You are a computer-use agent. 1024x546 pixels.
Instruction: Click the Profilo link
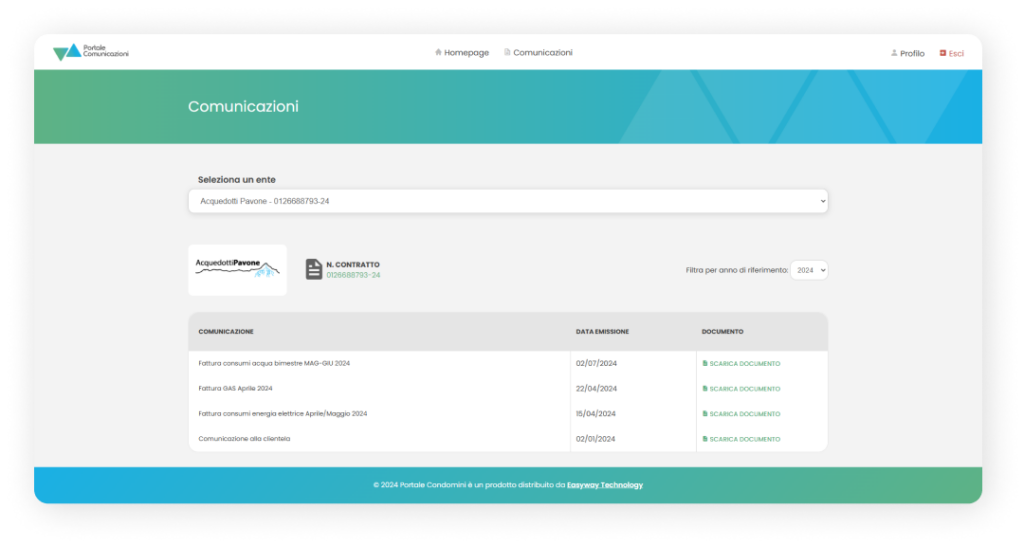[x=912, y=53]
